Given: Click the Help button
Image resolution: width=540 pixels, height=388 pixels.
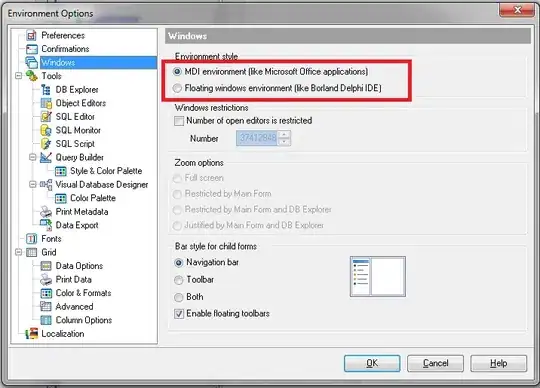Looking at the screenshot, I should tap(499, 363).
